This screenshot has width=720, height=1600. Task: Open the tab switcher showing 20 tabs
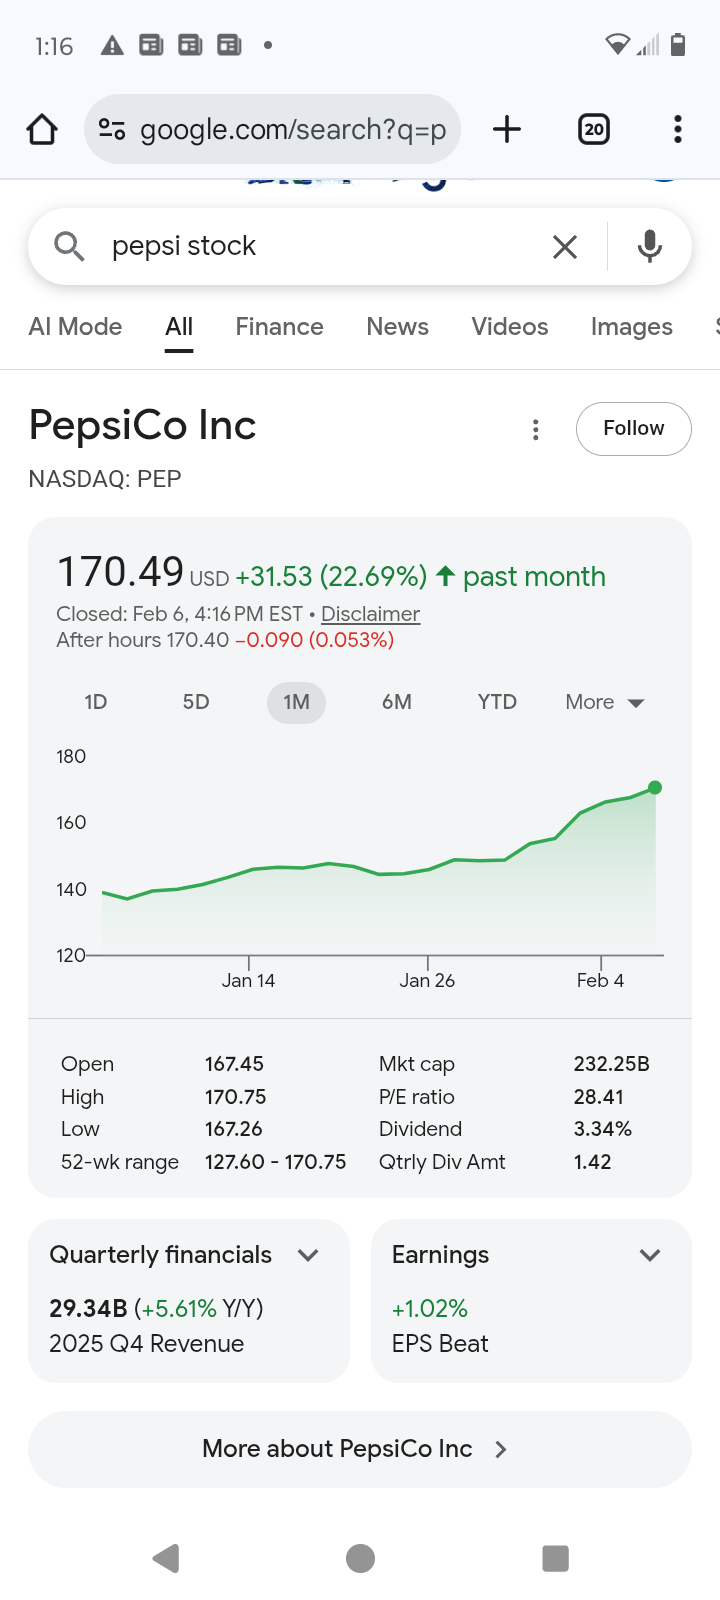click(594, 129)
